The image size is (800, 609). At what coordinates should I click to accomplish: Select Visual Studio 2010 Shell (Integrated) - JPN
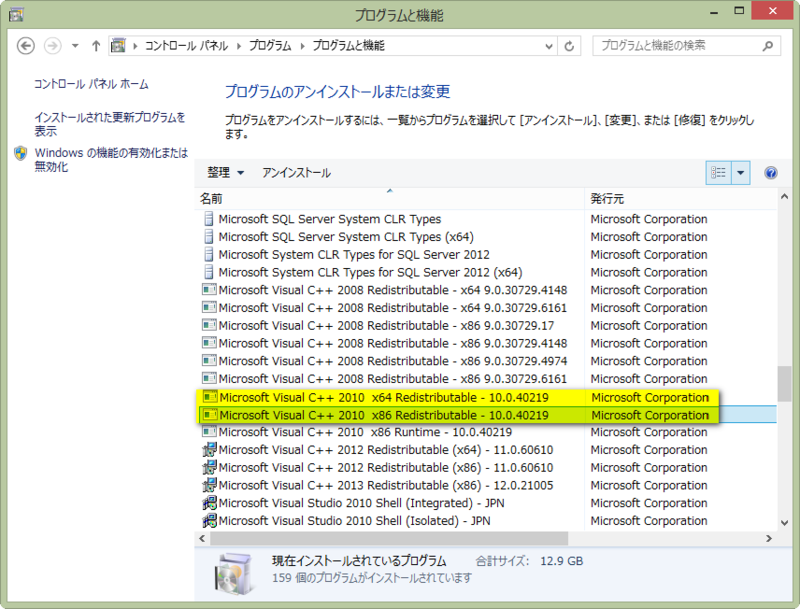[x=486, y=503]
